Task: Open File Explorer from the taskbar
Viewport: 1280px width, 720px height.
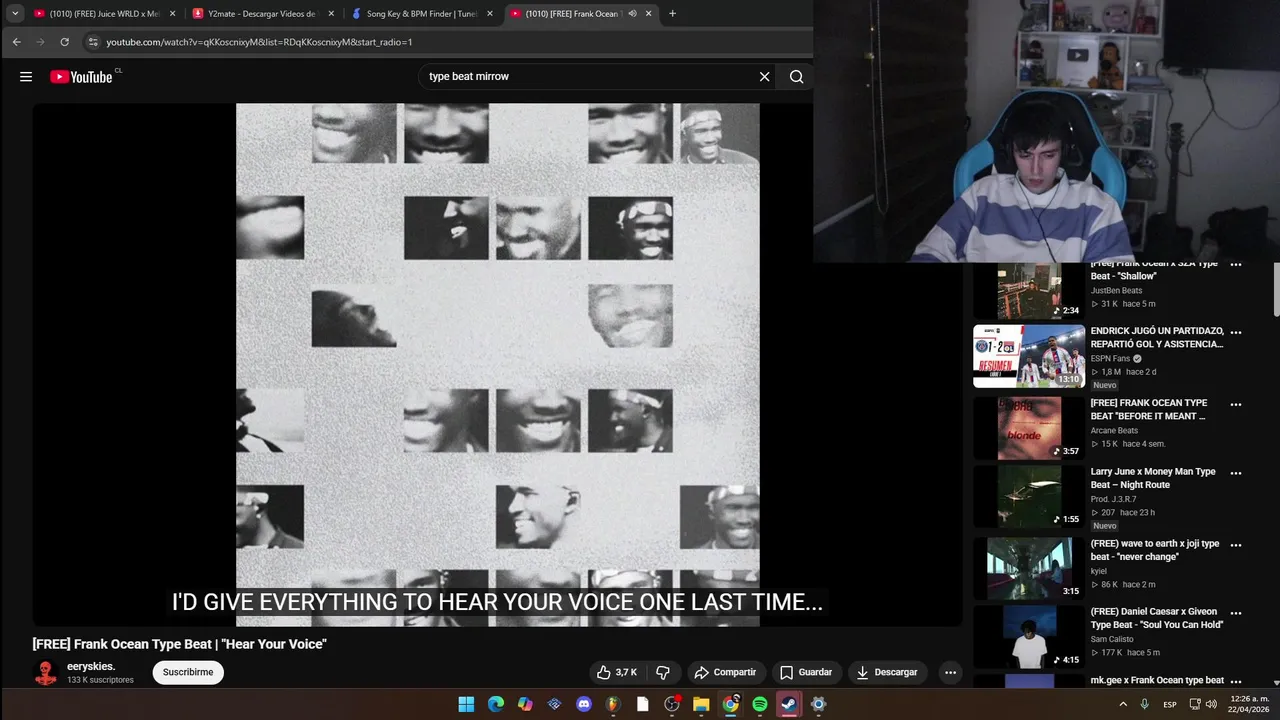Action: (701, 704)
